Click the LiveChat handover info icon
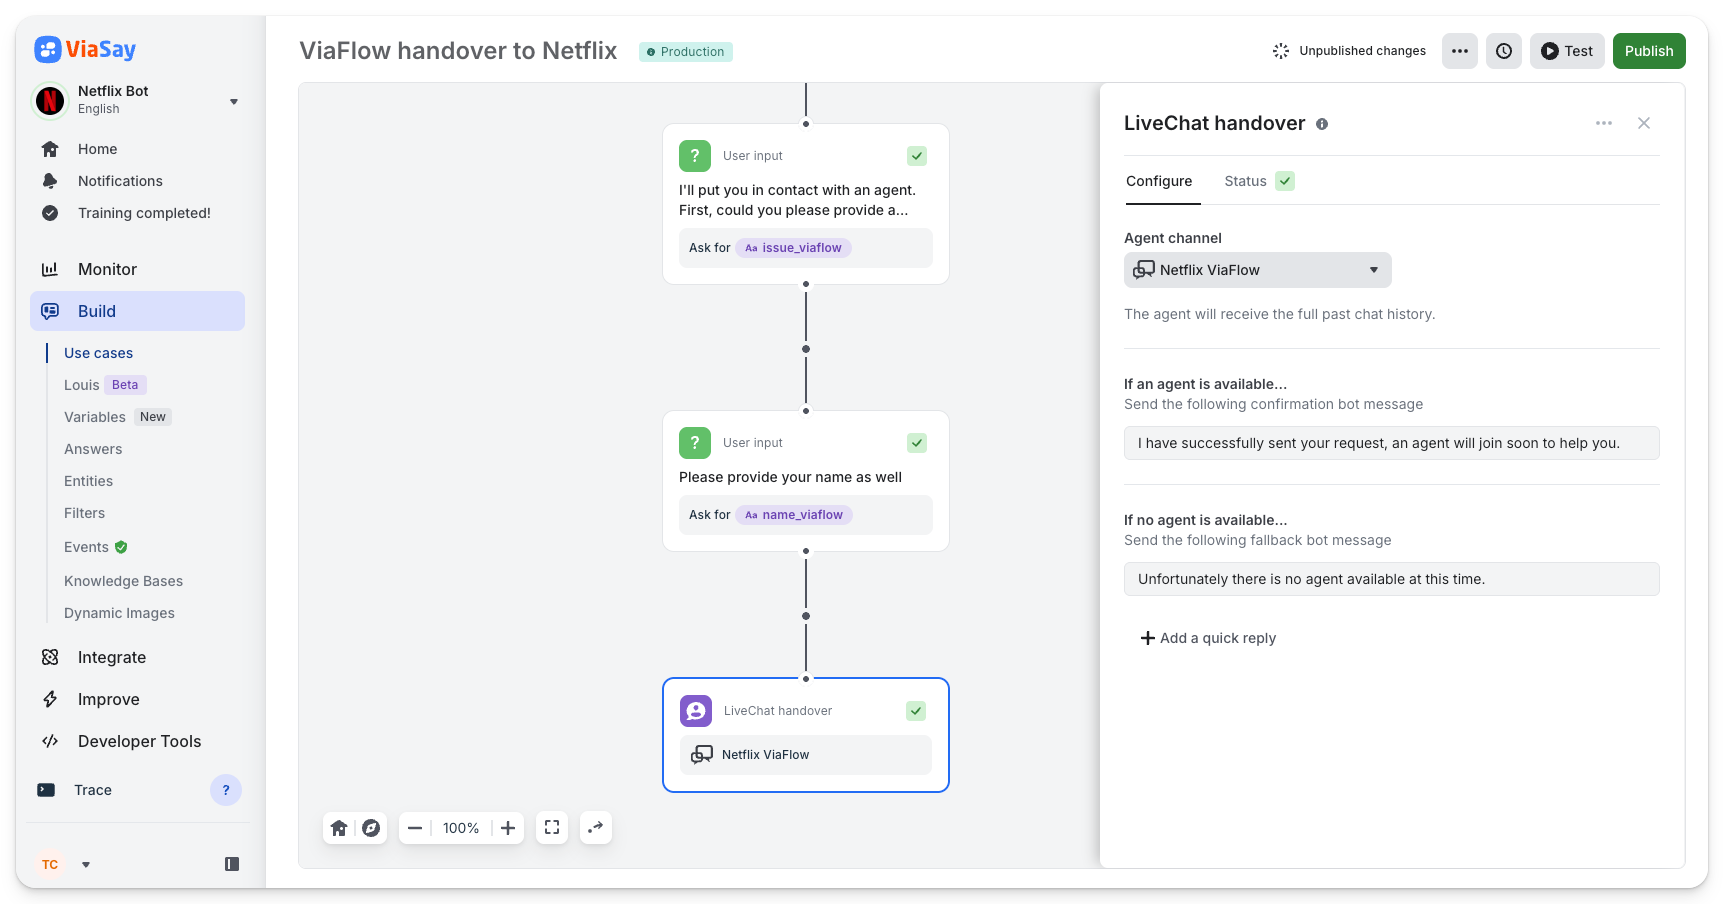 click(x=1322, y=124)
